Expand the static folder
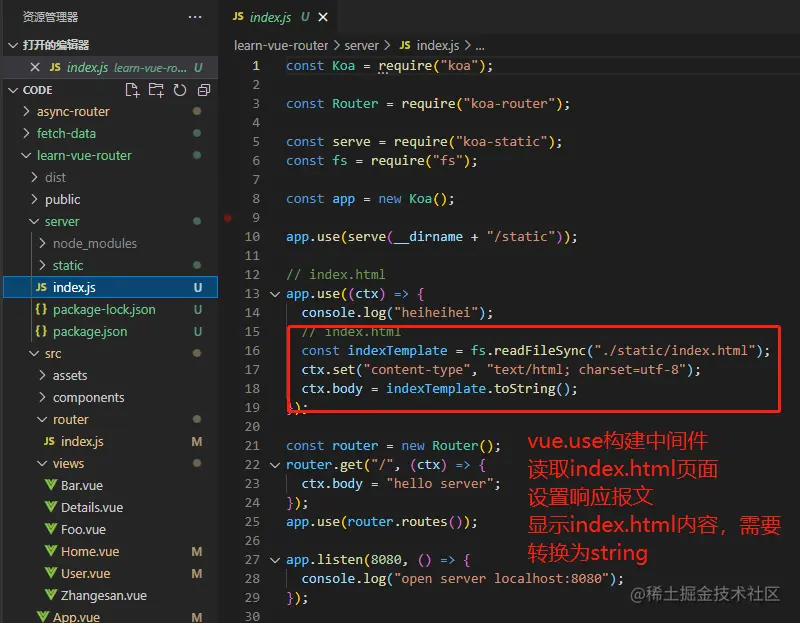This screenshot has height=623, width=800. (x=43, y=265)
